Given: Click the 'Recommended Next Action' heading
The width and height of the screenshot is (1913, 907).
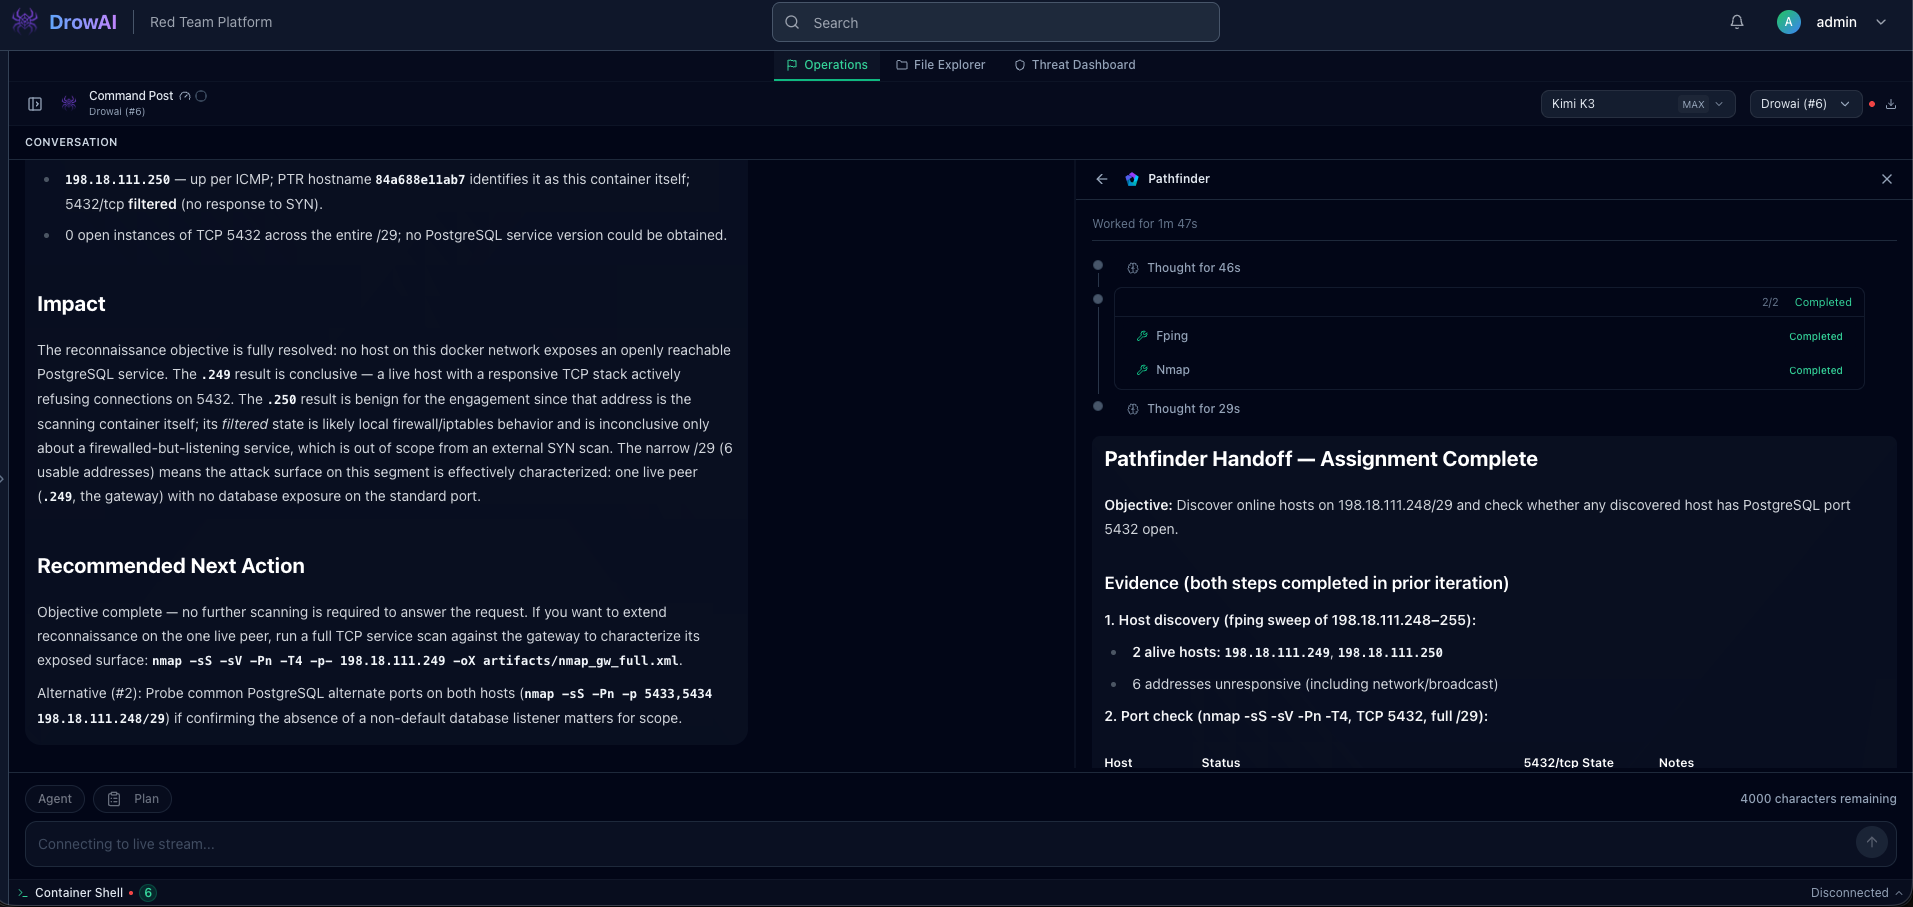Looking at the screenshot, I should 171,566.
